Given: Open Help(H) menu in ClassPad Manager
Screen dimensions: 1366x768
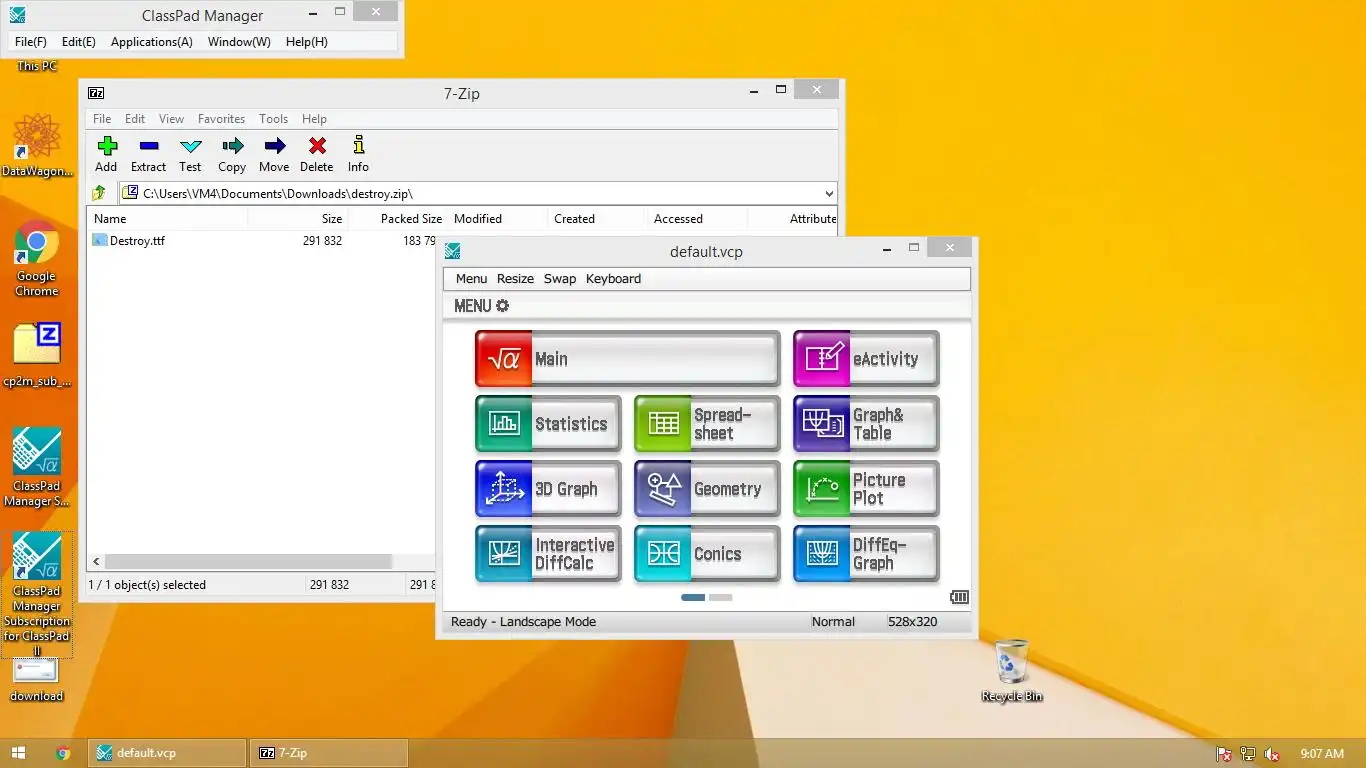Looking at the screenshot, I should [x=307, y=42].
